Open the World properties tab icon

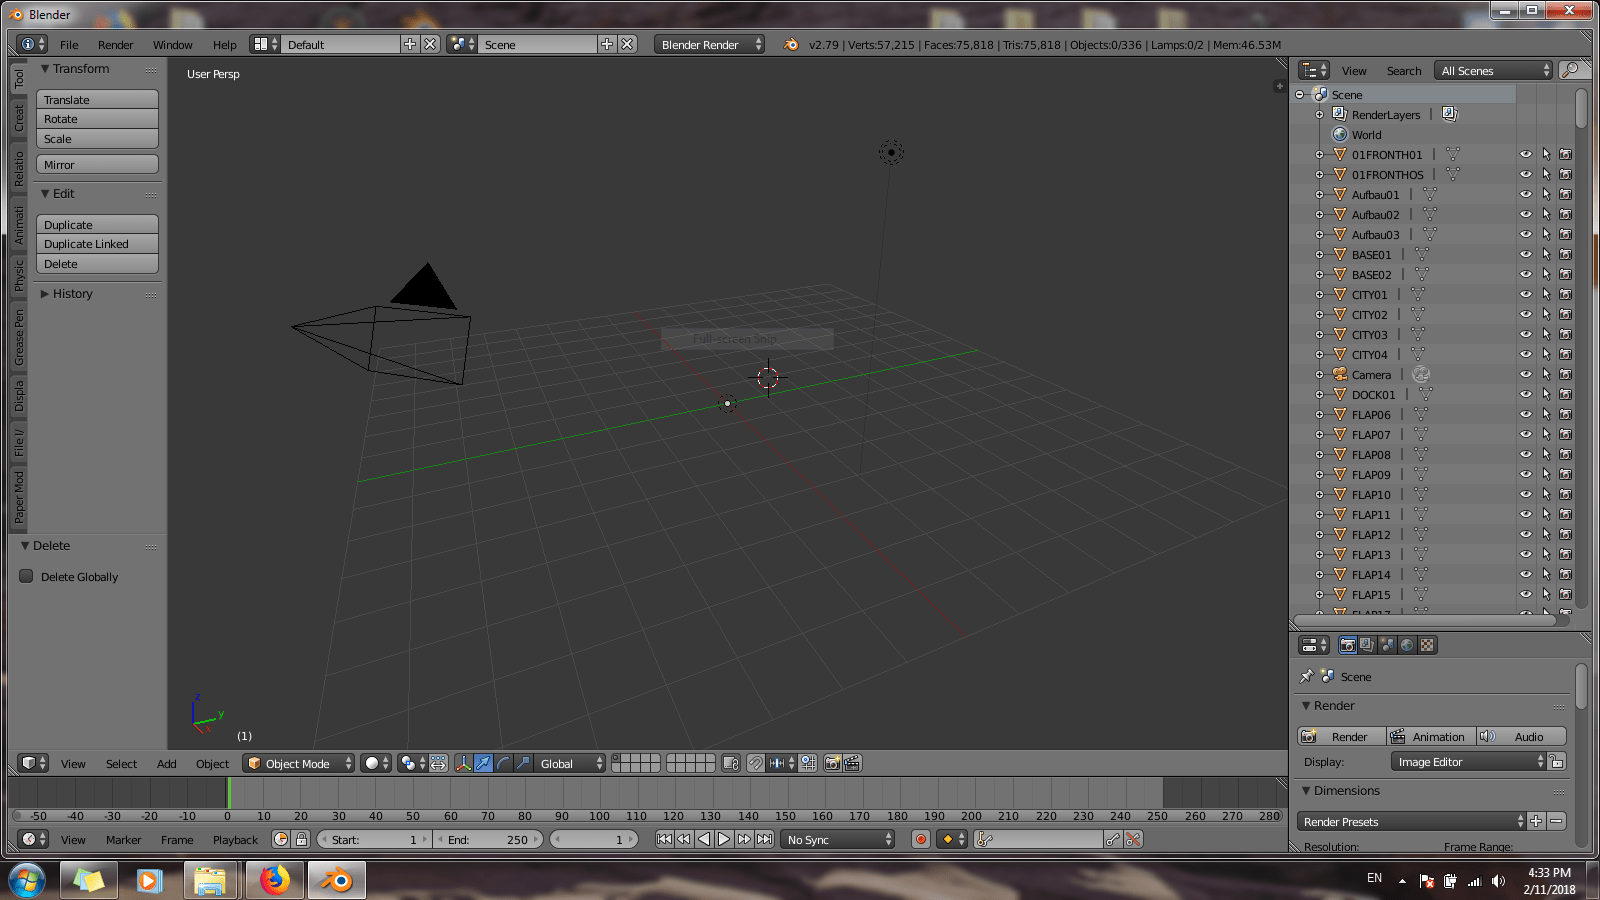1407,645
